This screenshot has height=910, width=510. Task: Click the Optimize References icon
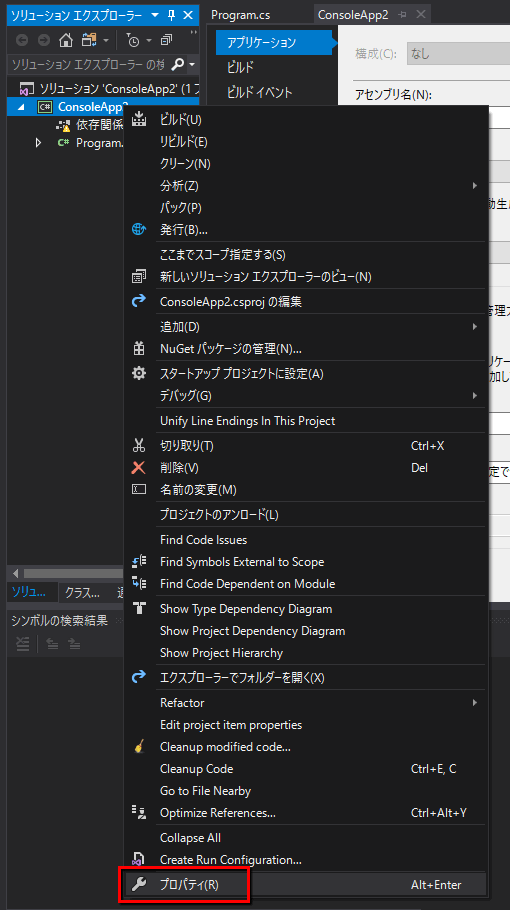coord(139,812)
